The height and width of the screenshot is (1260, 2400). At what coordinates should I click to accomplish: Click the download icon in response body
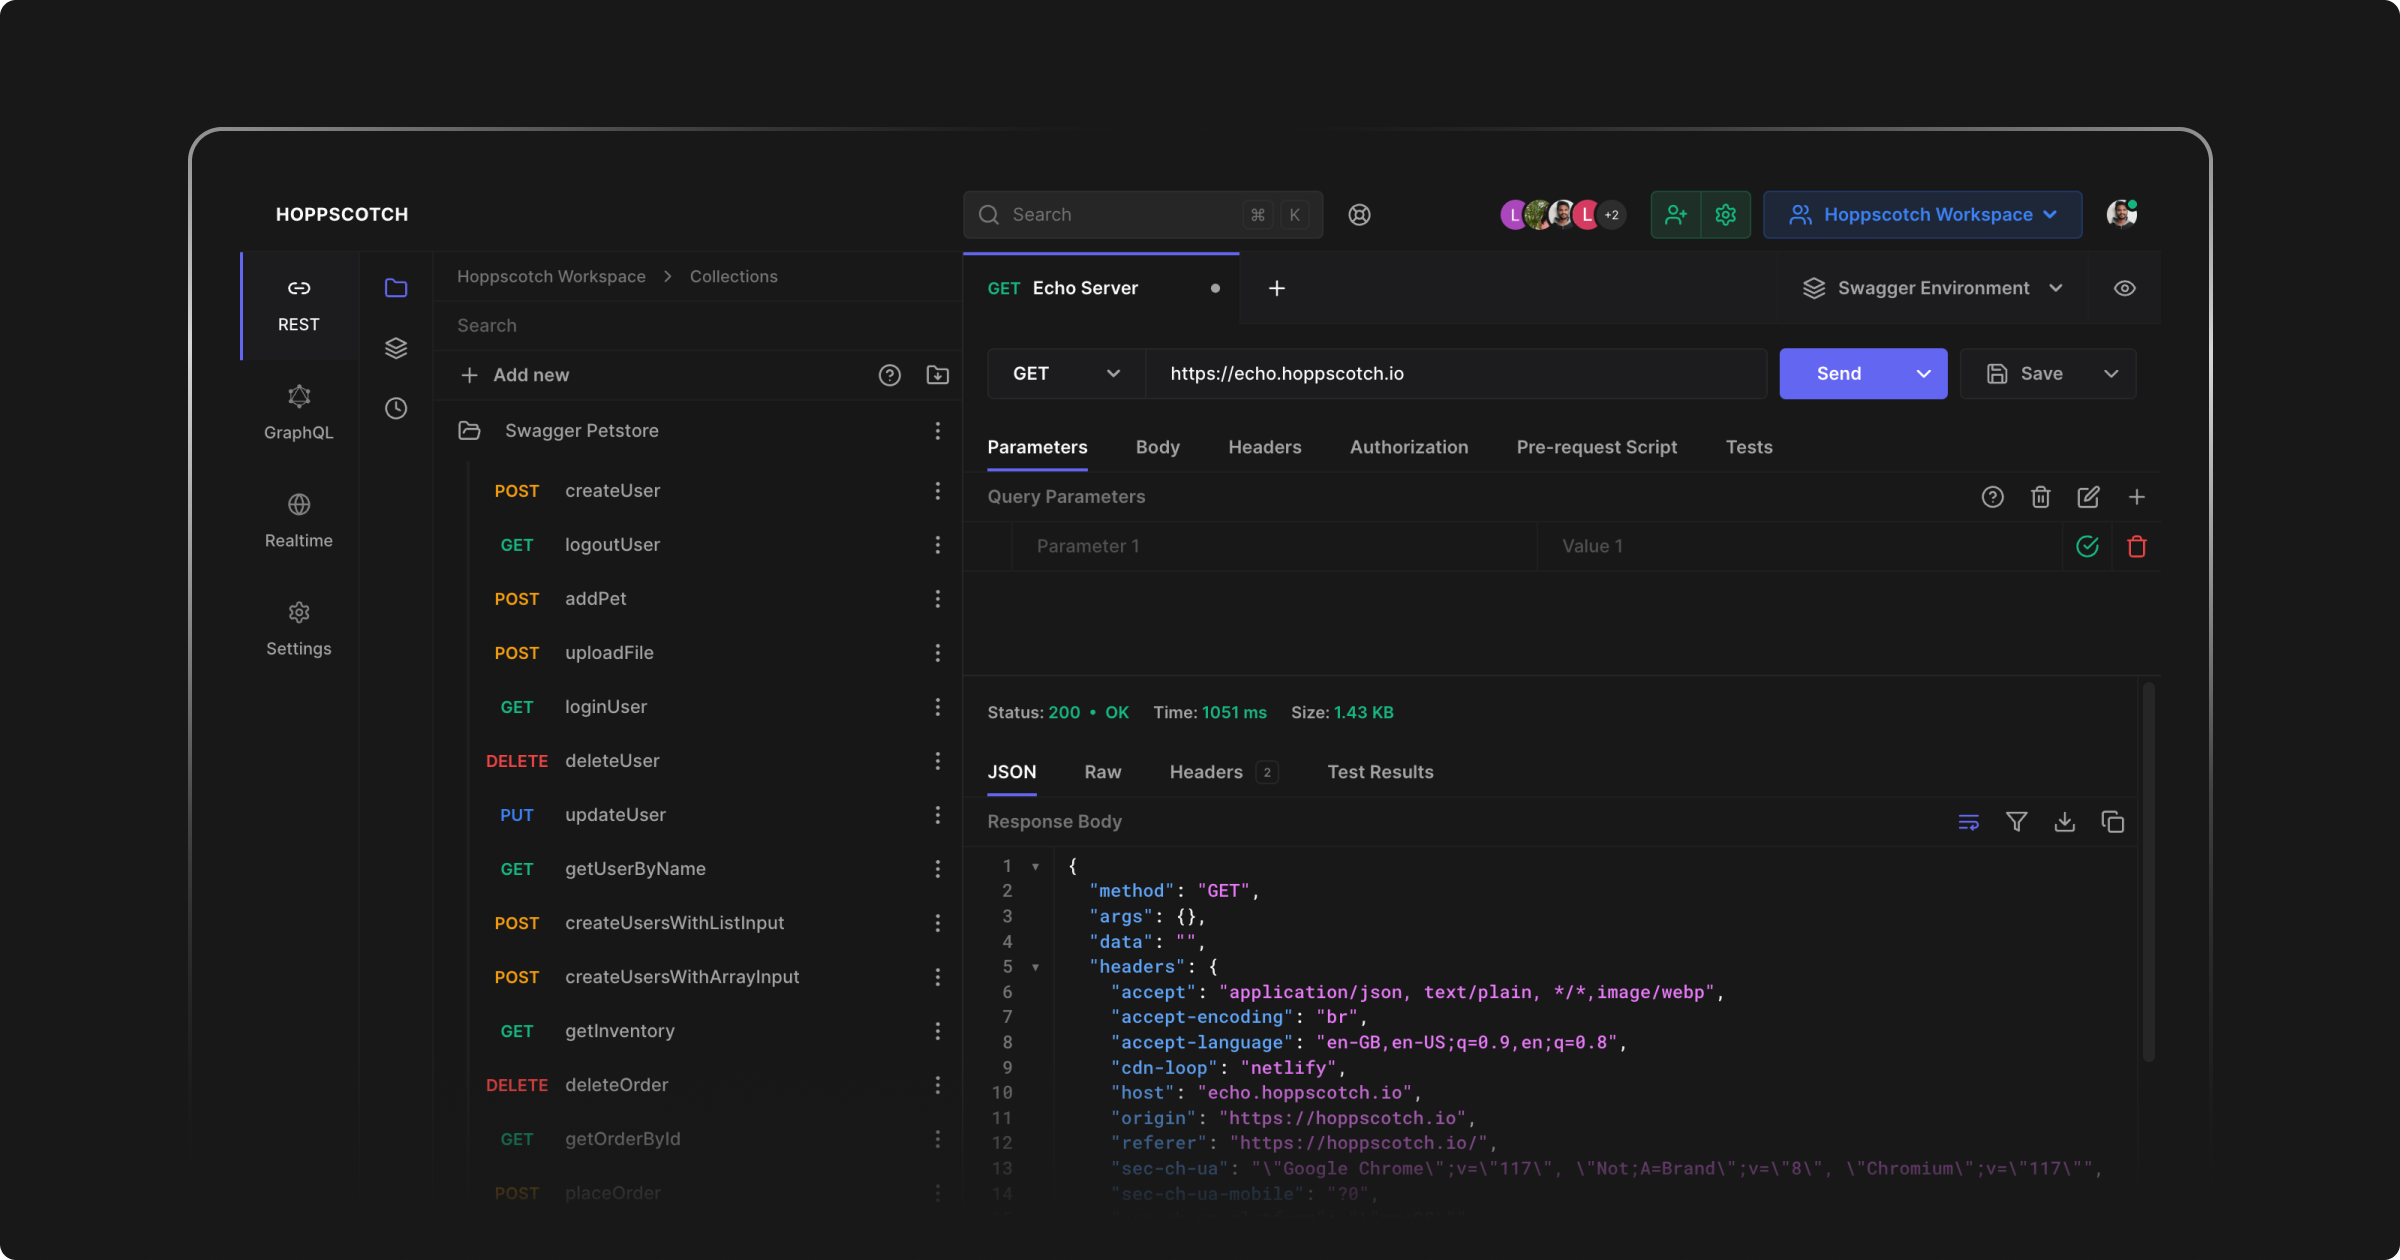coord(2063,822)
